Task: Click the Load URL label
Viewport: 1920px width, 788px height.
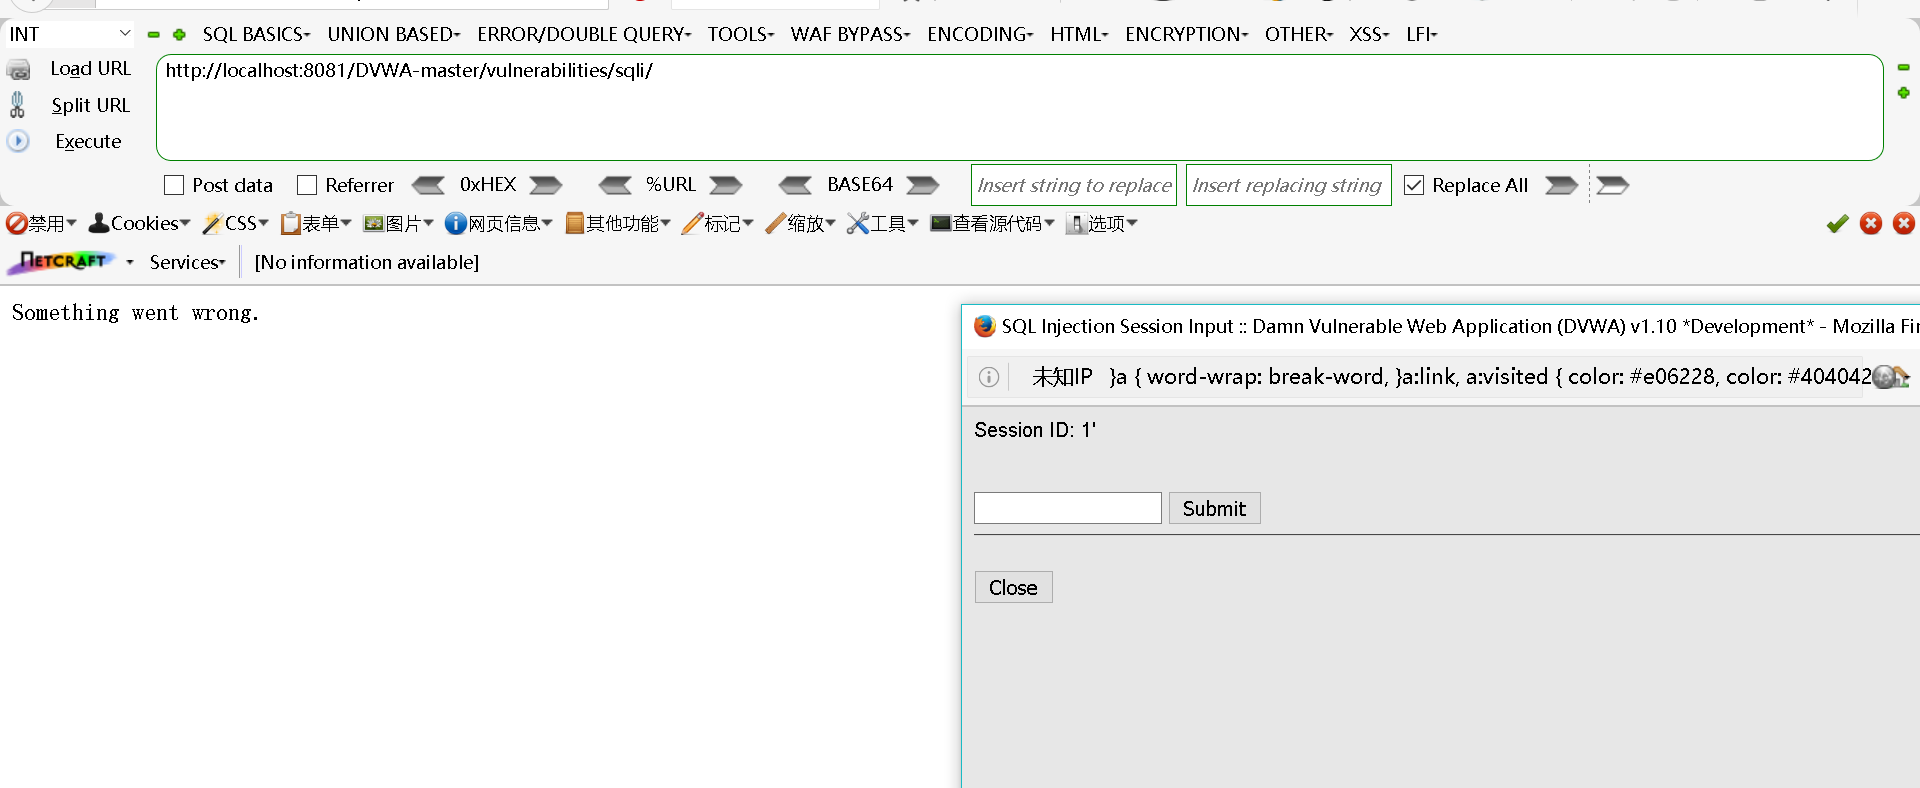Action: [90, 69]
